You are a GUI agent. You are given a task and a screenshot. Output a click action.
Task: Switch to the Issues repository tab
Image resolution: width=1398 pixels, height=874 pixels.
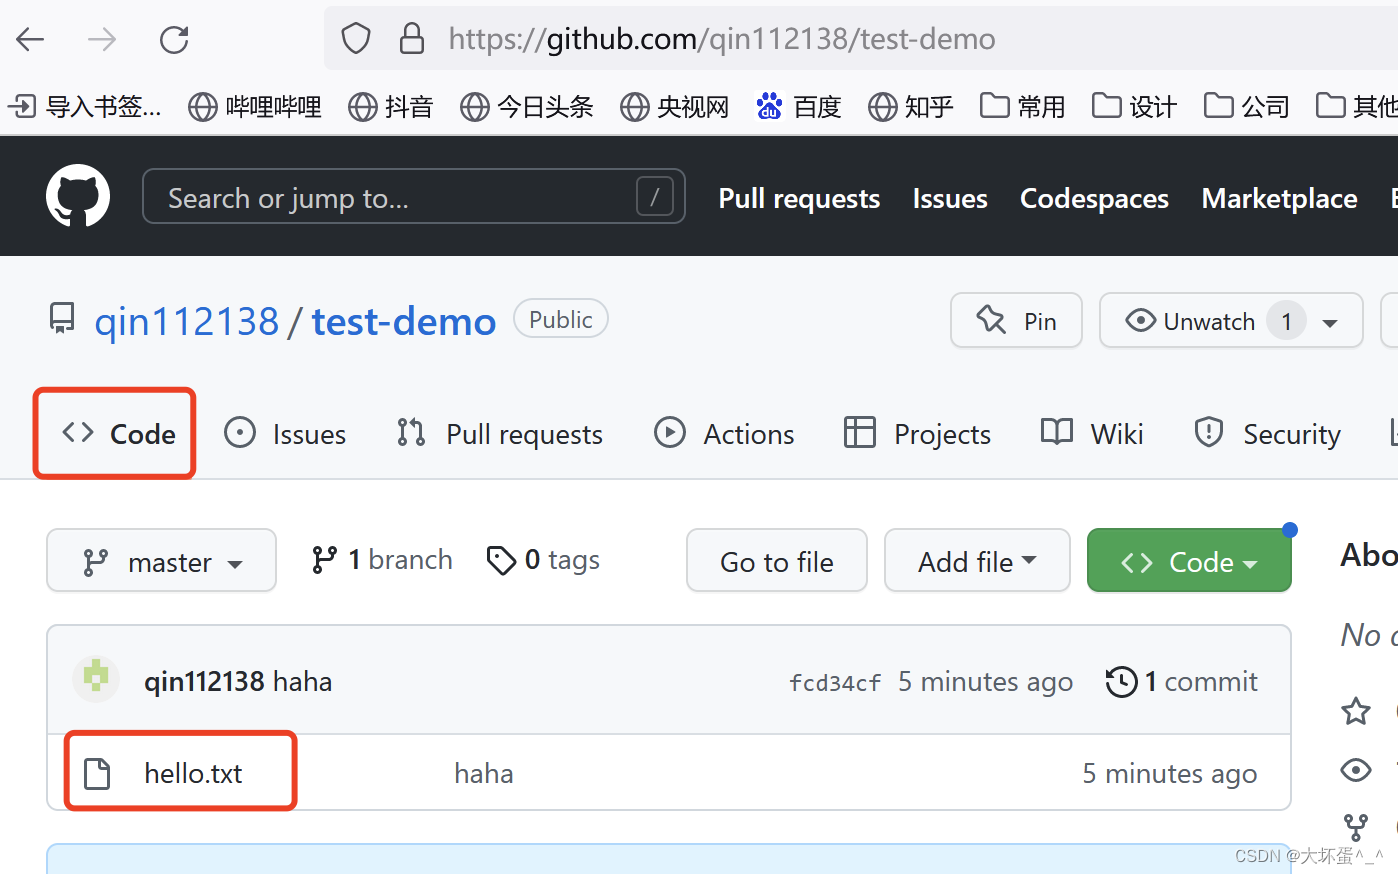285,434
